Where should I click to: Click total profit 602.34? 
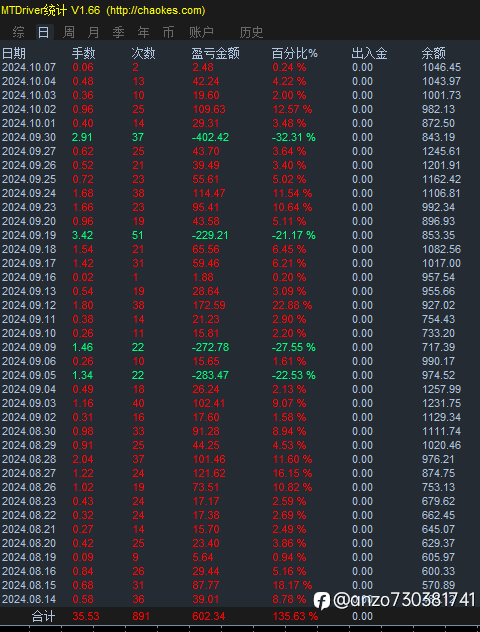click(x=209, y=616)
